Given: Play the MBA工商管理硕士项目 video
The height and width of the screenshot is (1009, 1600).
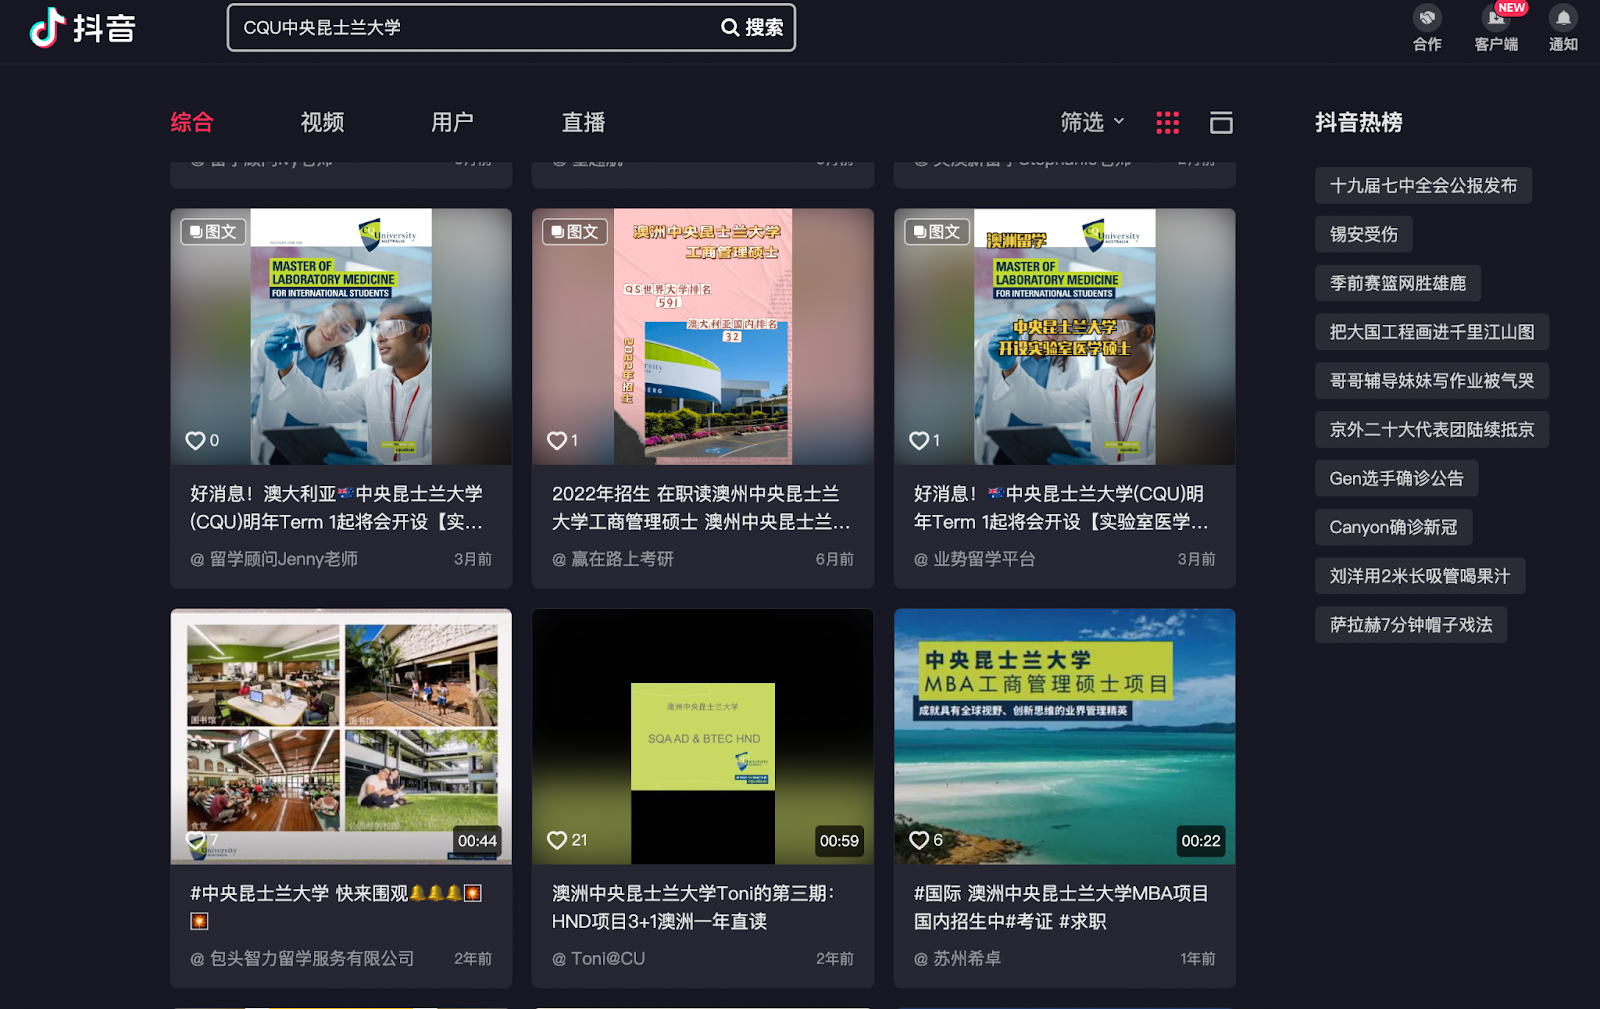Looking at the screenshot, I should [1065, 736].
